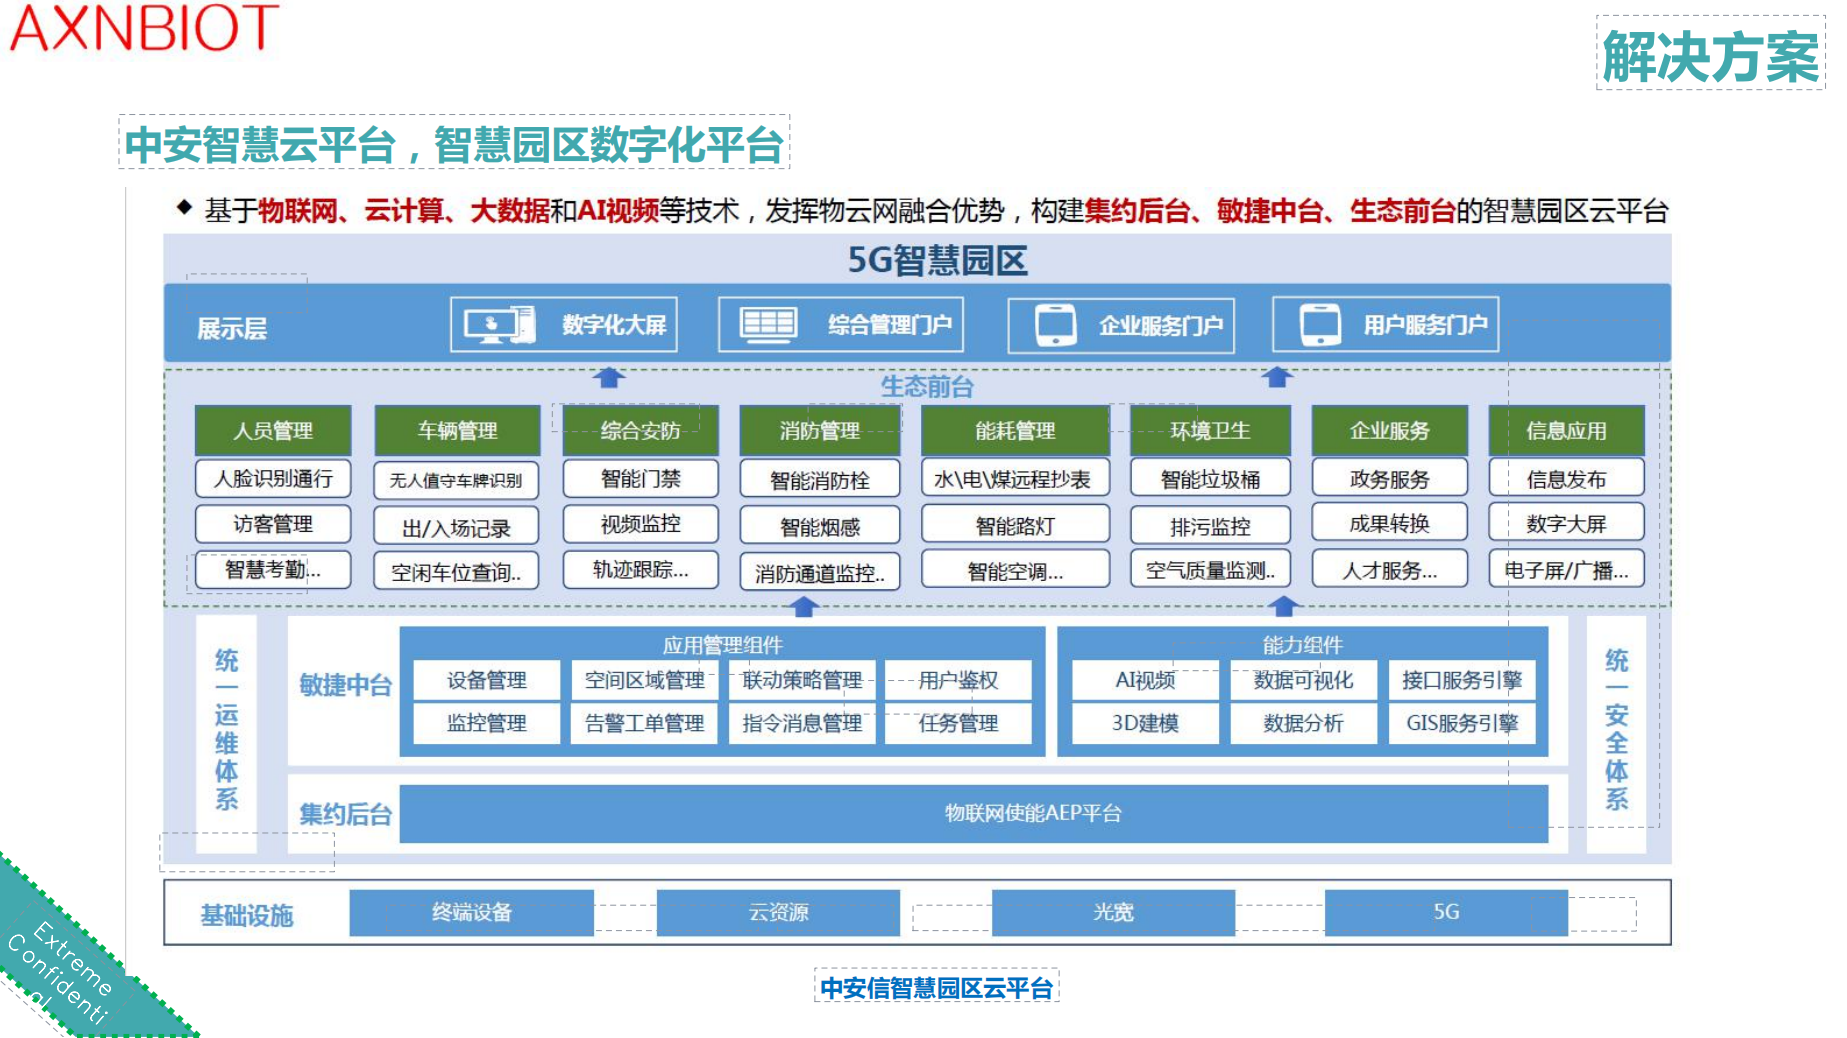Click the 5G infrastructure block
Viewport: 1847px width, 1038px height.
1446,913
